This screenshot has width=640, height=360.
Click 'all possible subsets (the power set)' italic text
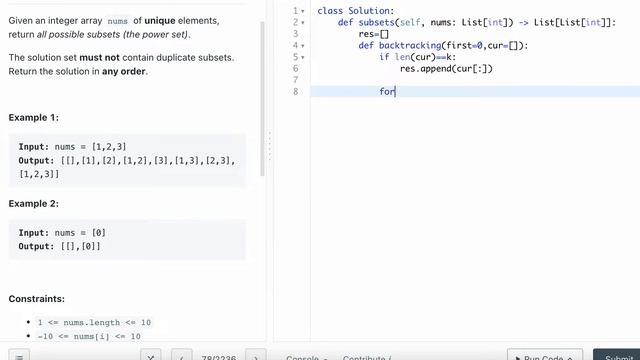pos(112,35)
